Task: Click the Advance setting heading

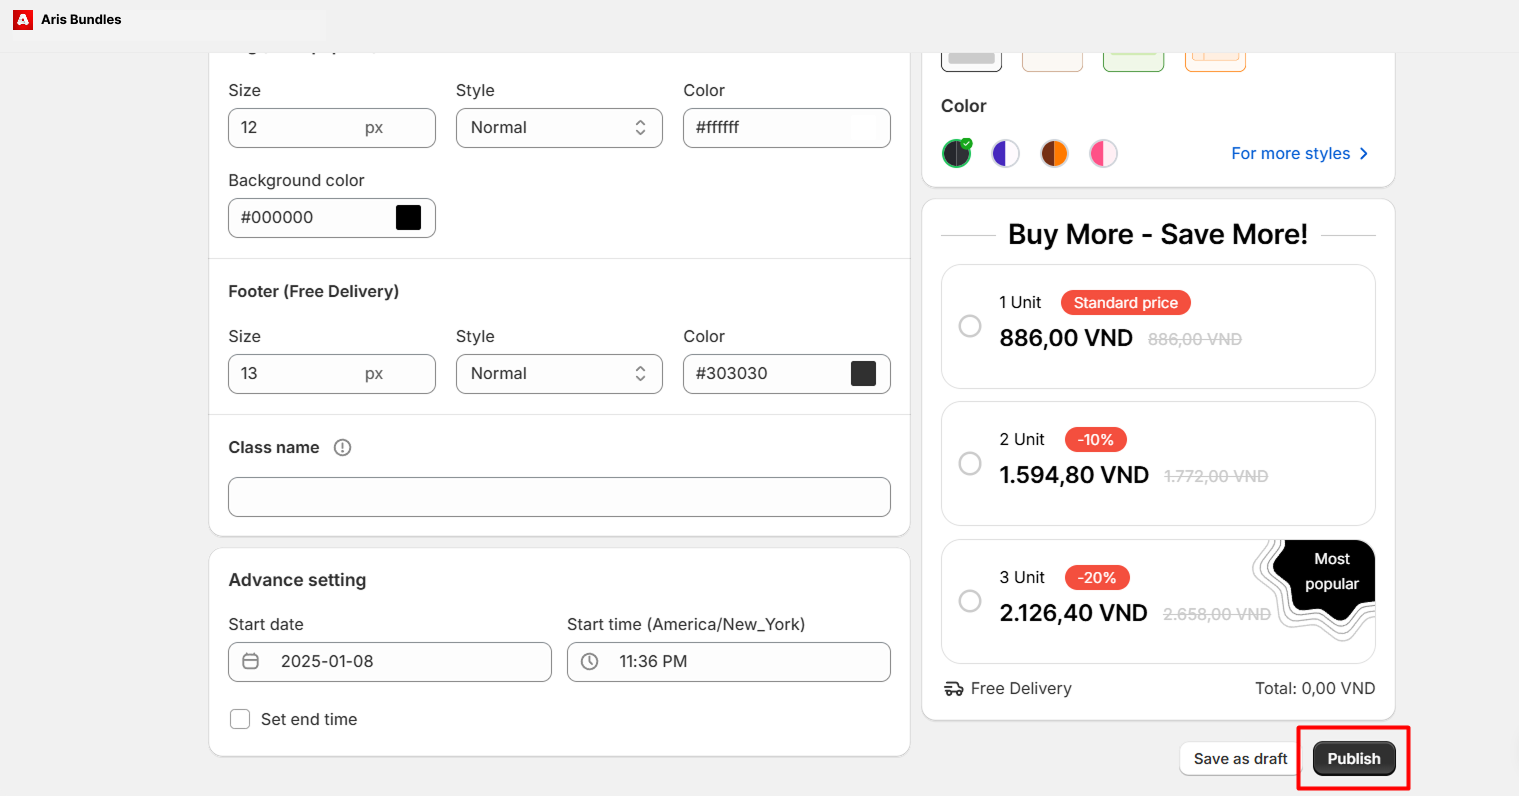Action: pyautogui.click(x=297, y=580)
